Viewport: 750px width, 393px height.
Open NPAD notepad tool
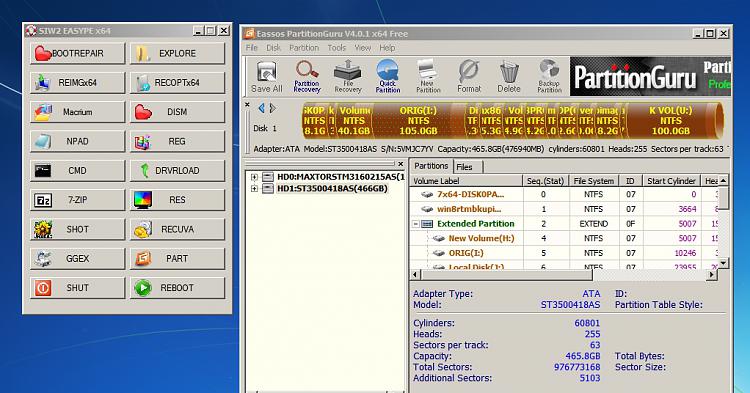click(x=77, y=141)
